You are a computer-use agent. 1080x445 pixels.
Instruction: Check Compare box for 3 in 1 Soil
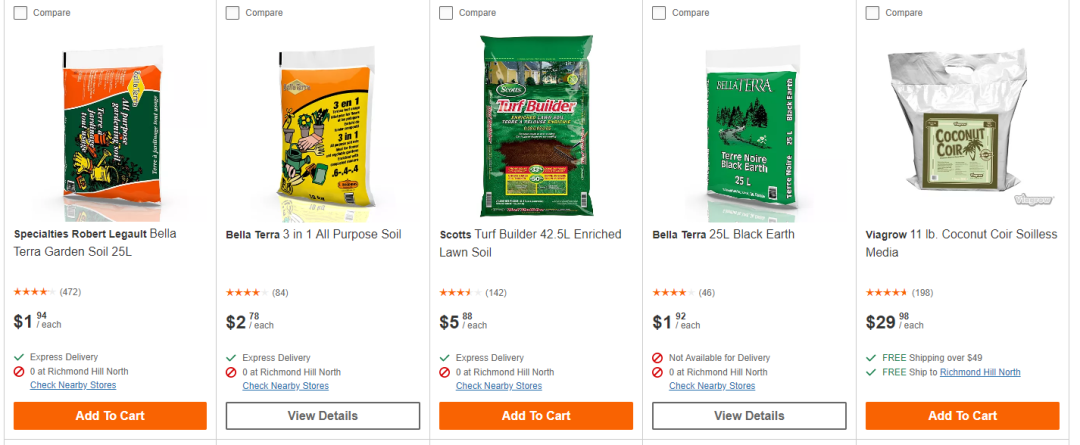(x=233, y=13)
